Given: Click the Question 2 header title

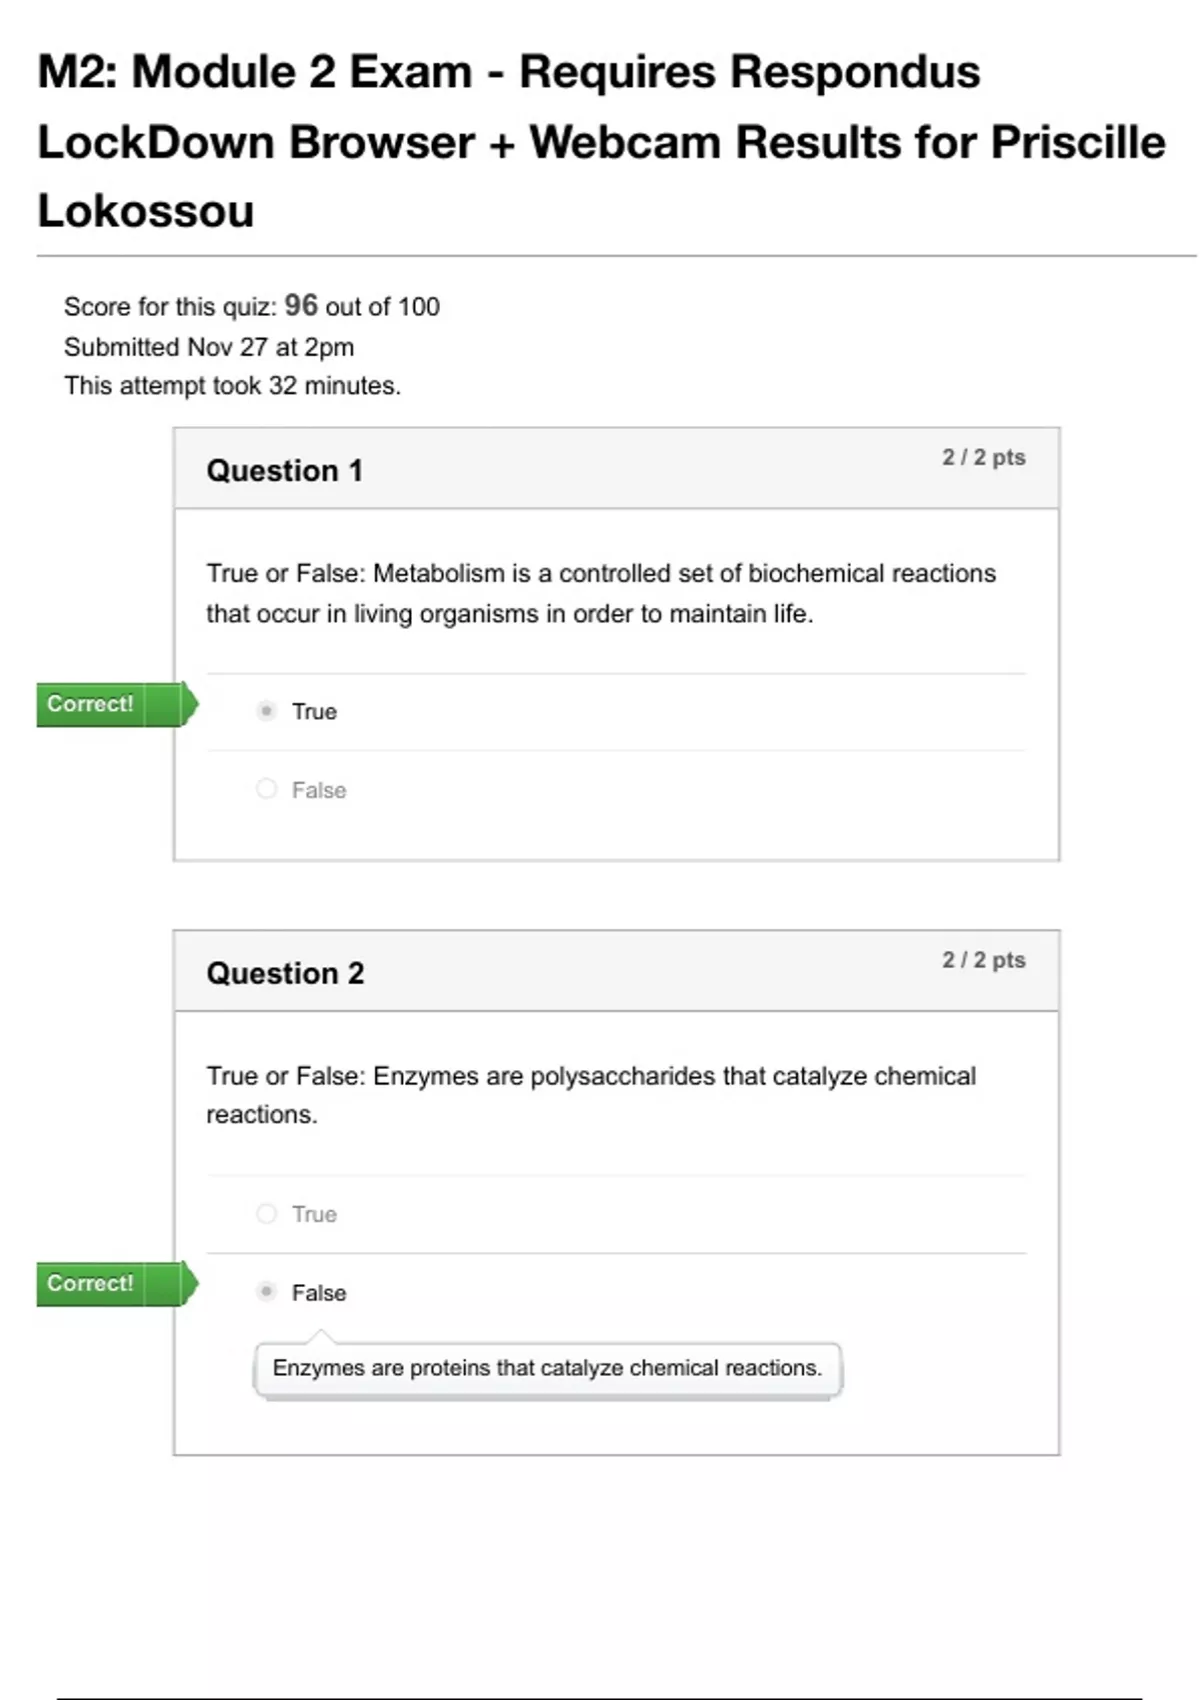Looking at the screenshot, I should coord(285,973).
